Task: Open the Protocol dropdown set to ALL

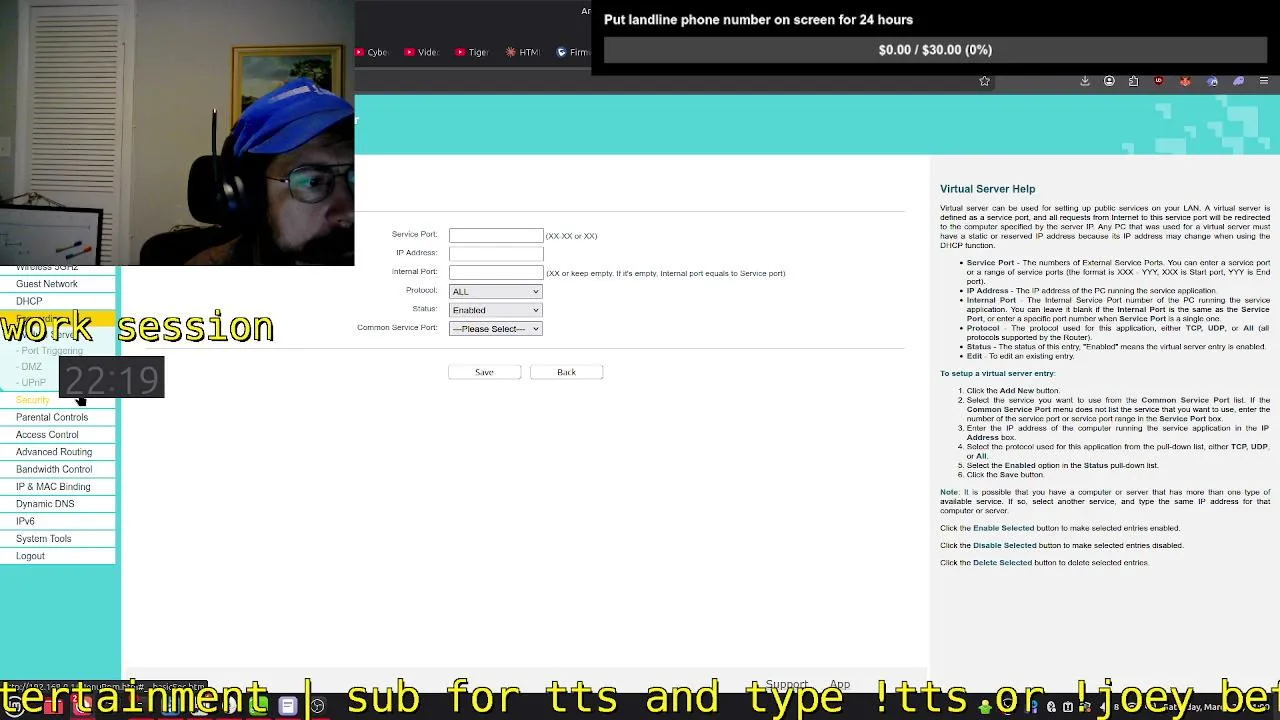Action: [x=495, y=291]
